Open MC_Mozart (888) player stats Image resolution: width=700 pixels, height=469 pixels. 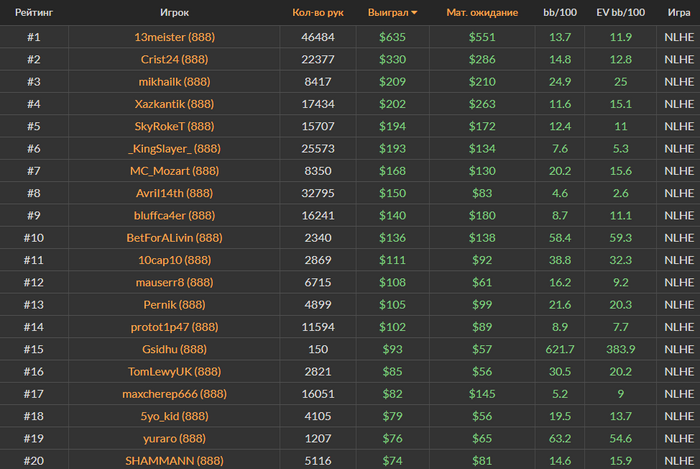point(175,171)
